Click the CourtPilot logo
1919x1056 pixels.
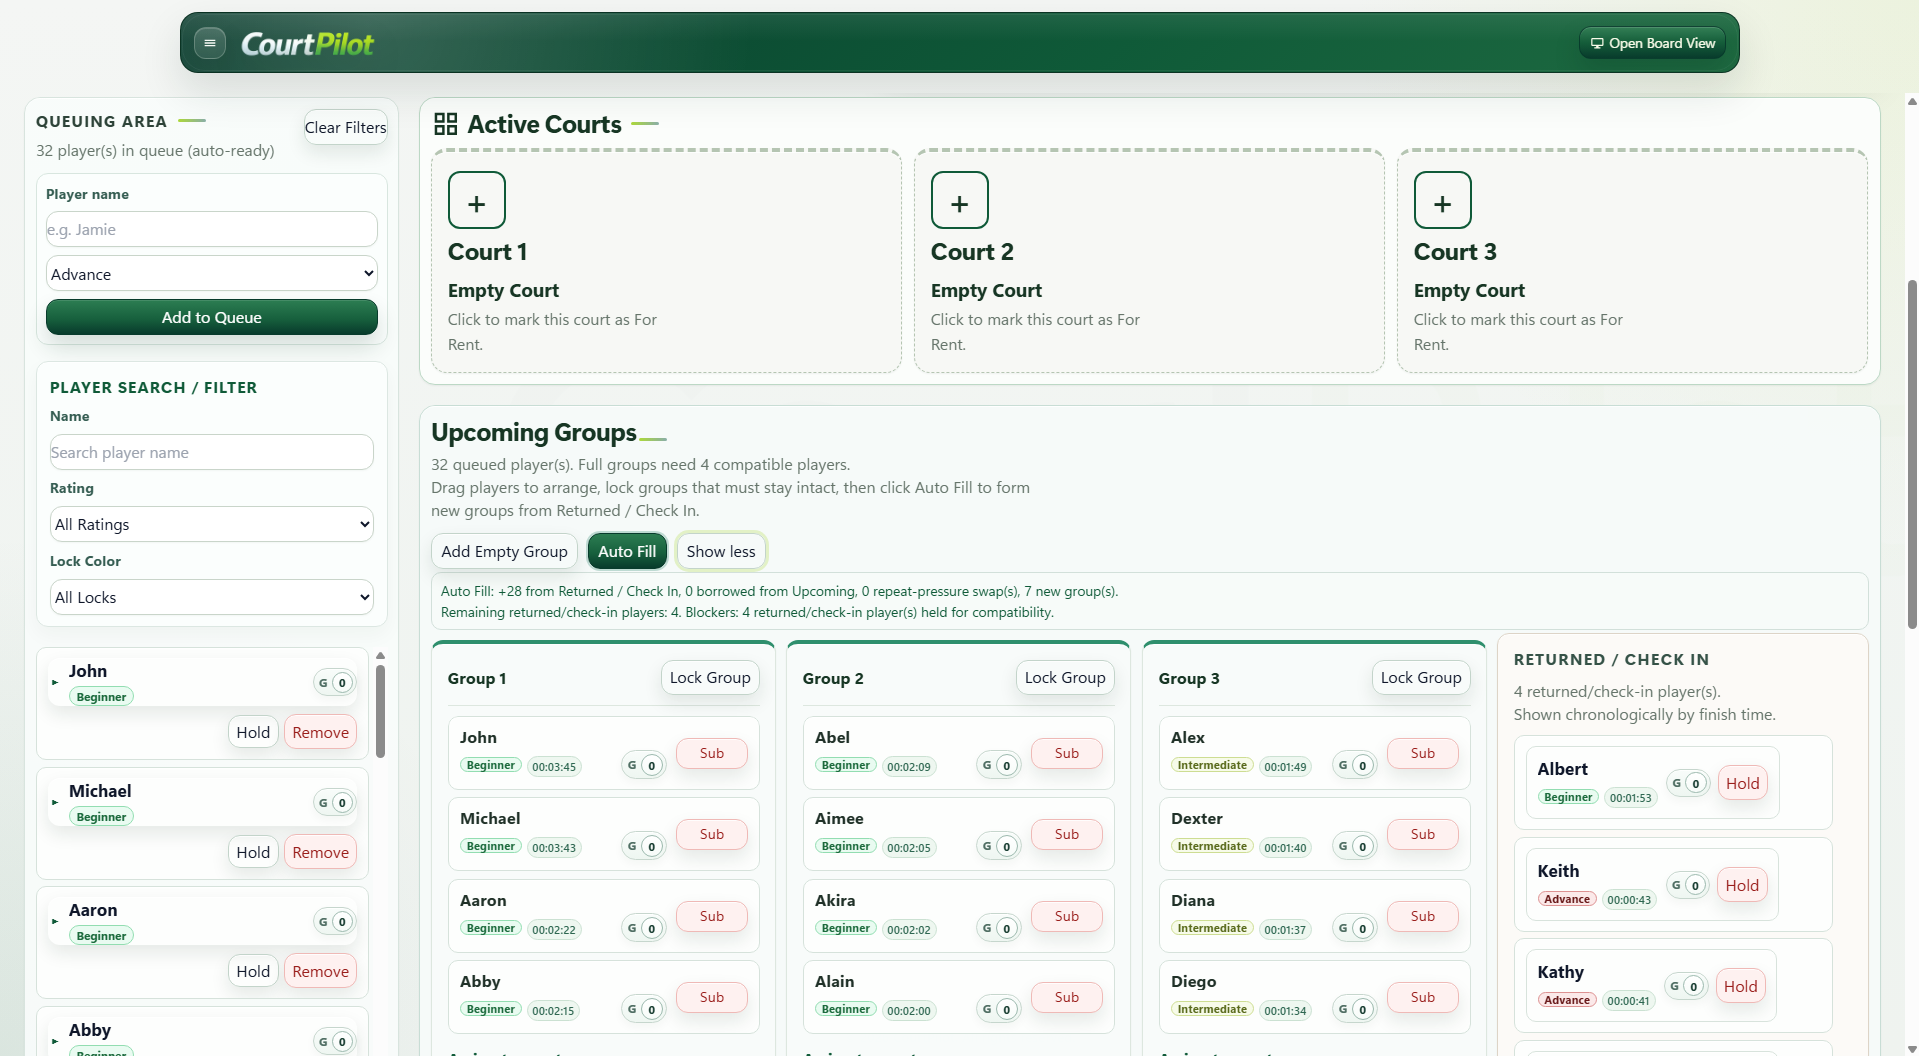pos(307,44)
